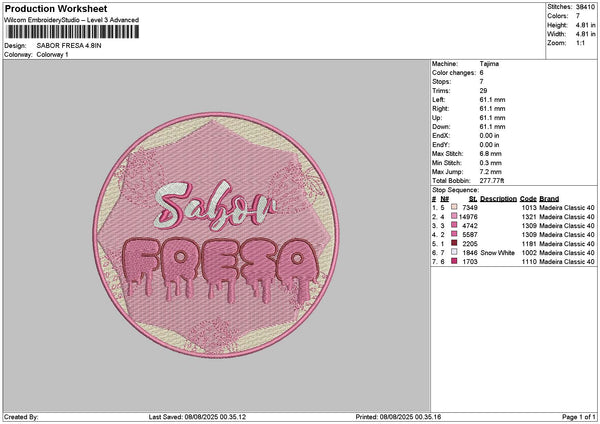The height and width of the screenshot is (424, 600).
Task: Select the Snow White color swatch
Action: pyautogui.click(x=455, y=252)
